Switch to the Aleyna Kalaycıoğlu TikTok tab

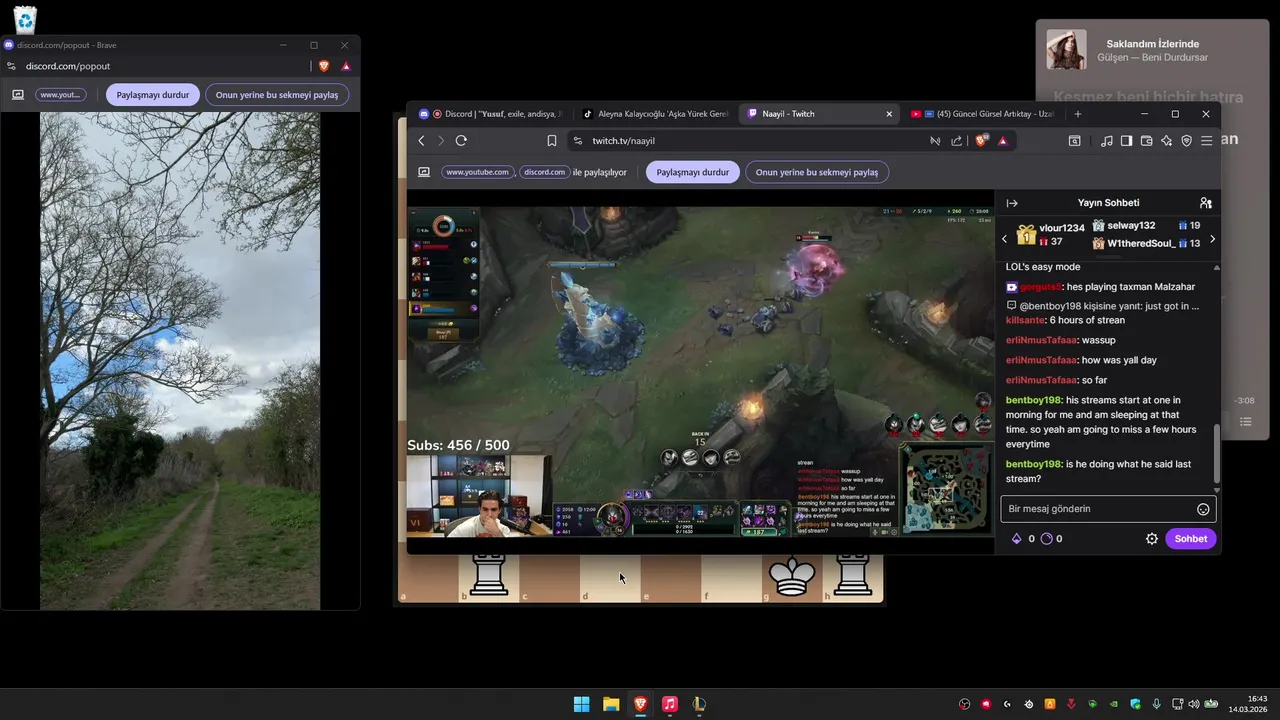[655, 114]
